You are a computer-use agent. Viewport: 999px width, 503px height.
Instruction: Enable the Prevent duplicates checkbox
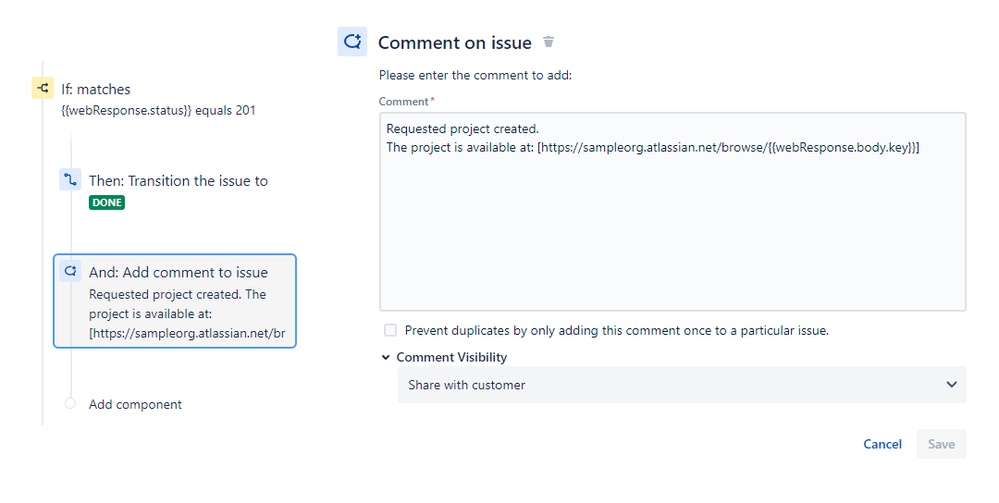(x=390, y=330)
